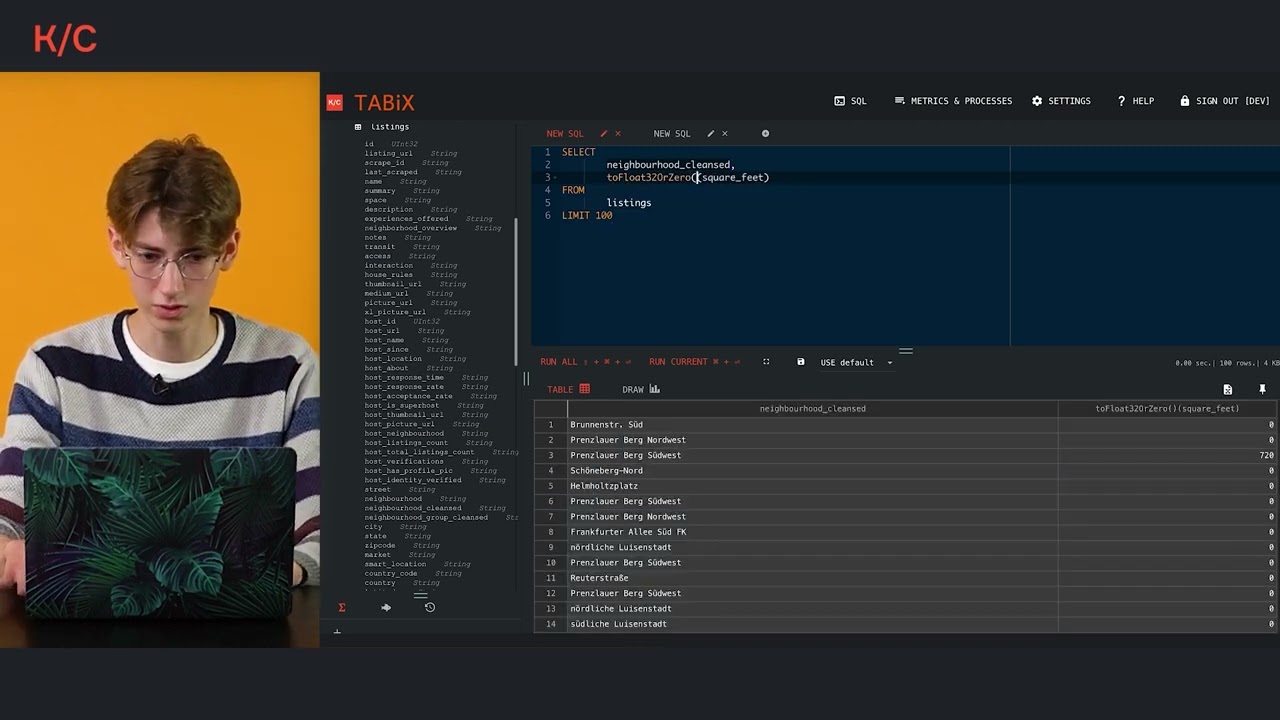Click the sidebar bottom drag handle lines
1280x720 pixels.
(420, 595)
